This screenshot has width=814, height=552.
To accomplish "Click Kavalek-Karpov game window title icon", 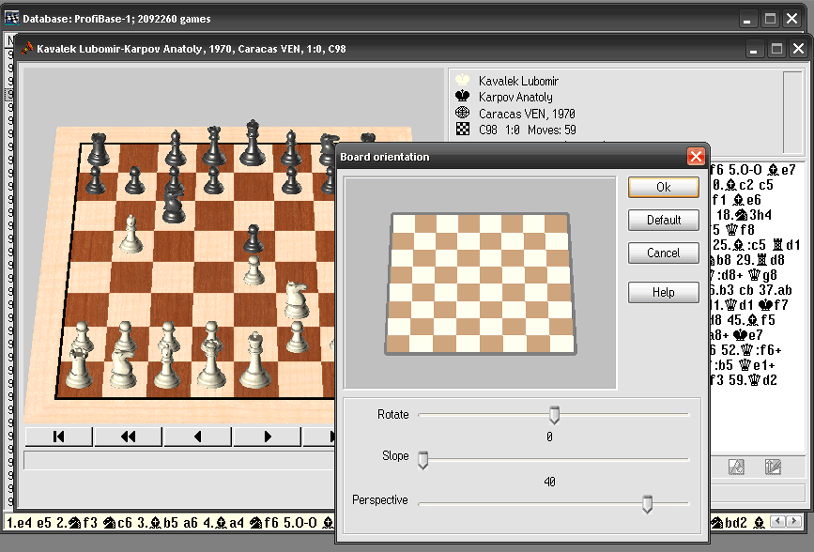I will pos(27,48).
